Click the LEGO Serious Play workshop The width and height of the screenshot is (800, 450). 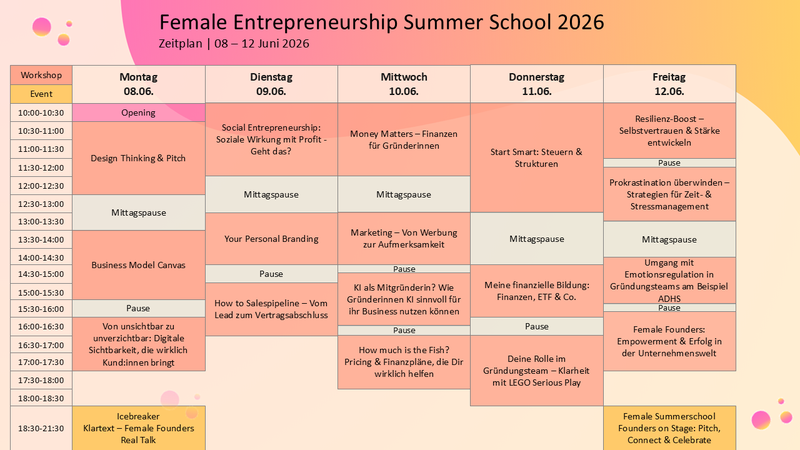[x=537, y=370]
